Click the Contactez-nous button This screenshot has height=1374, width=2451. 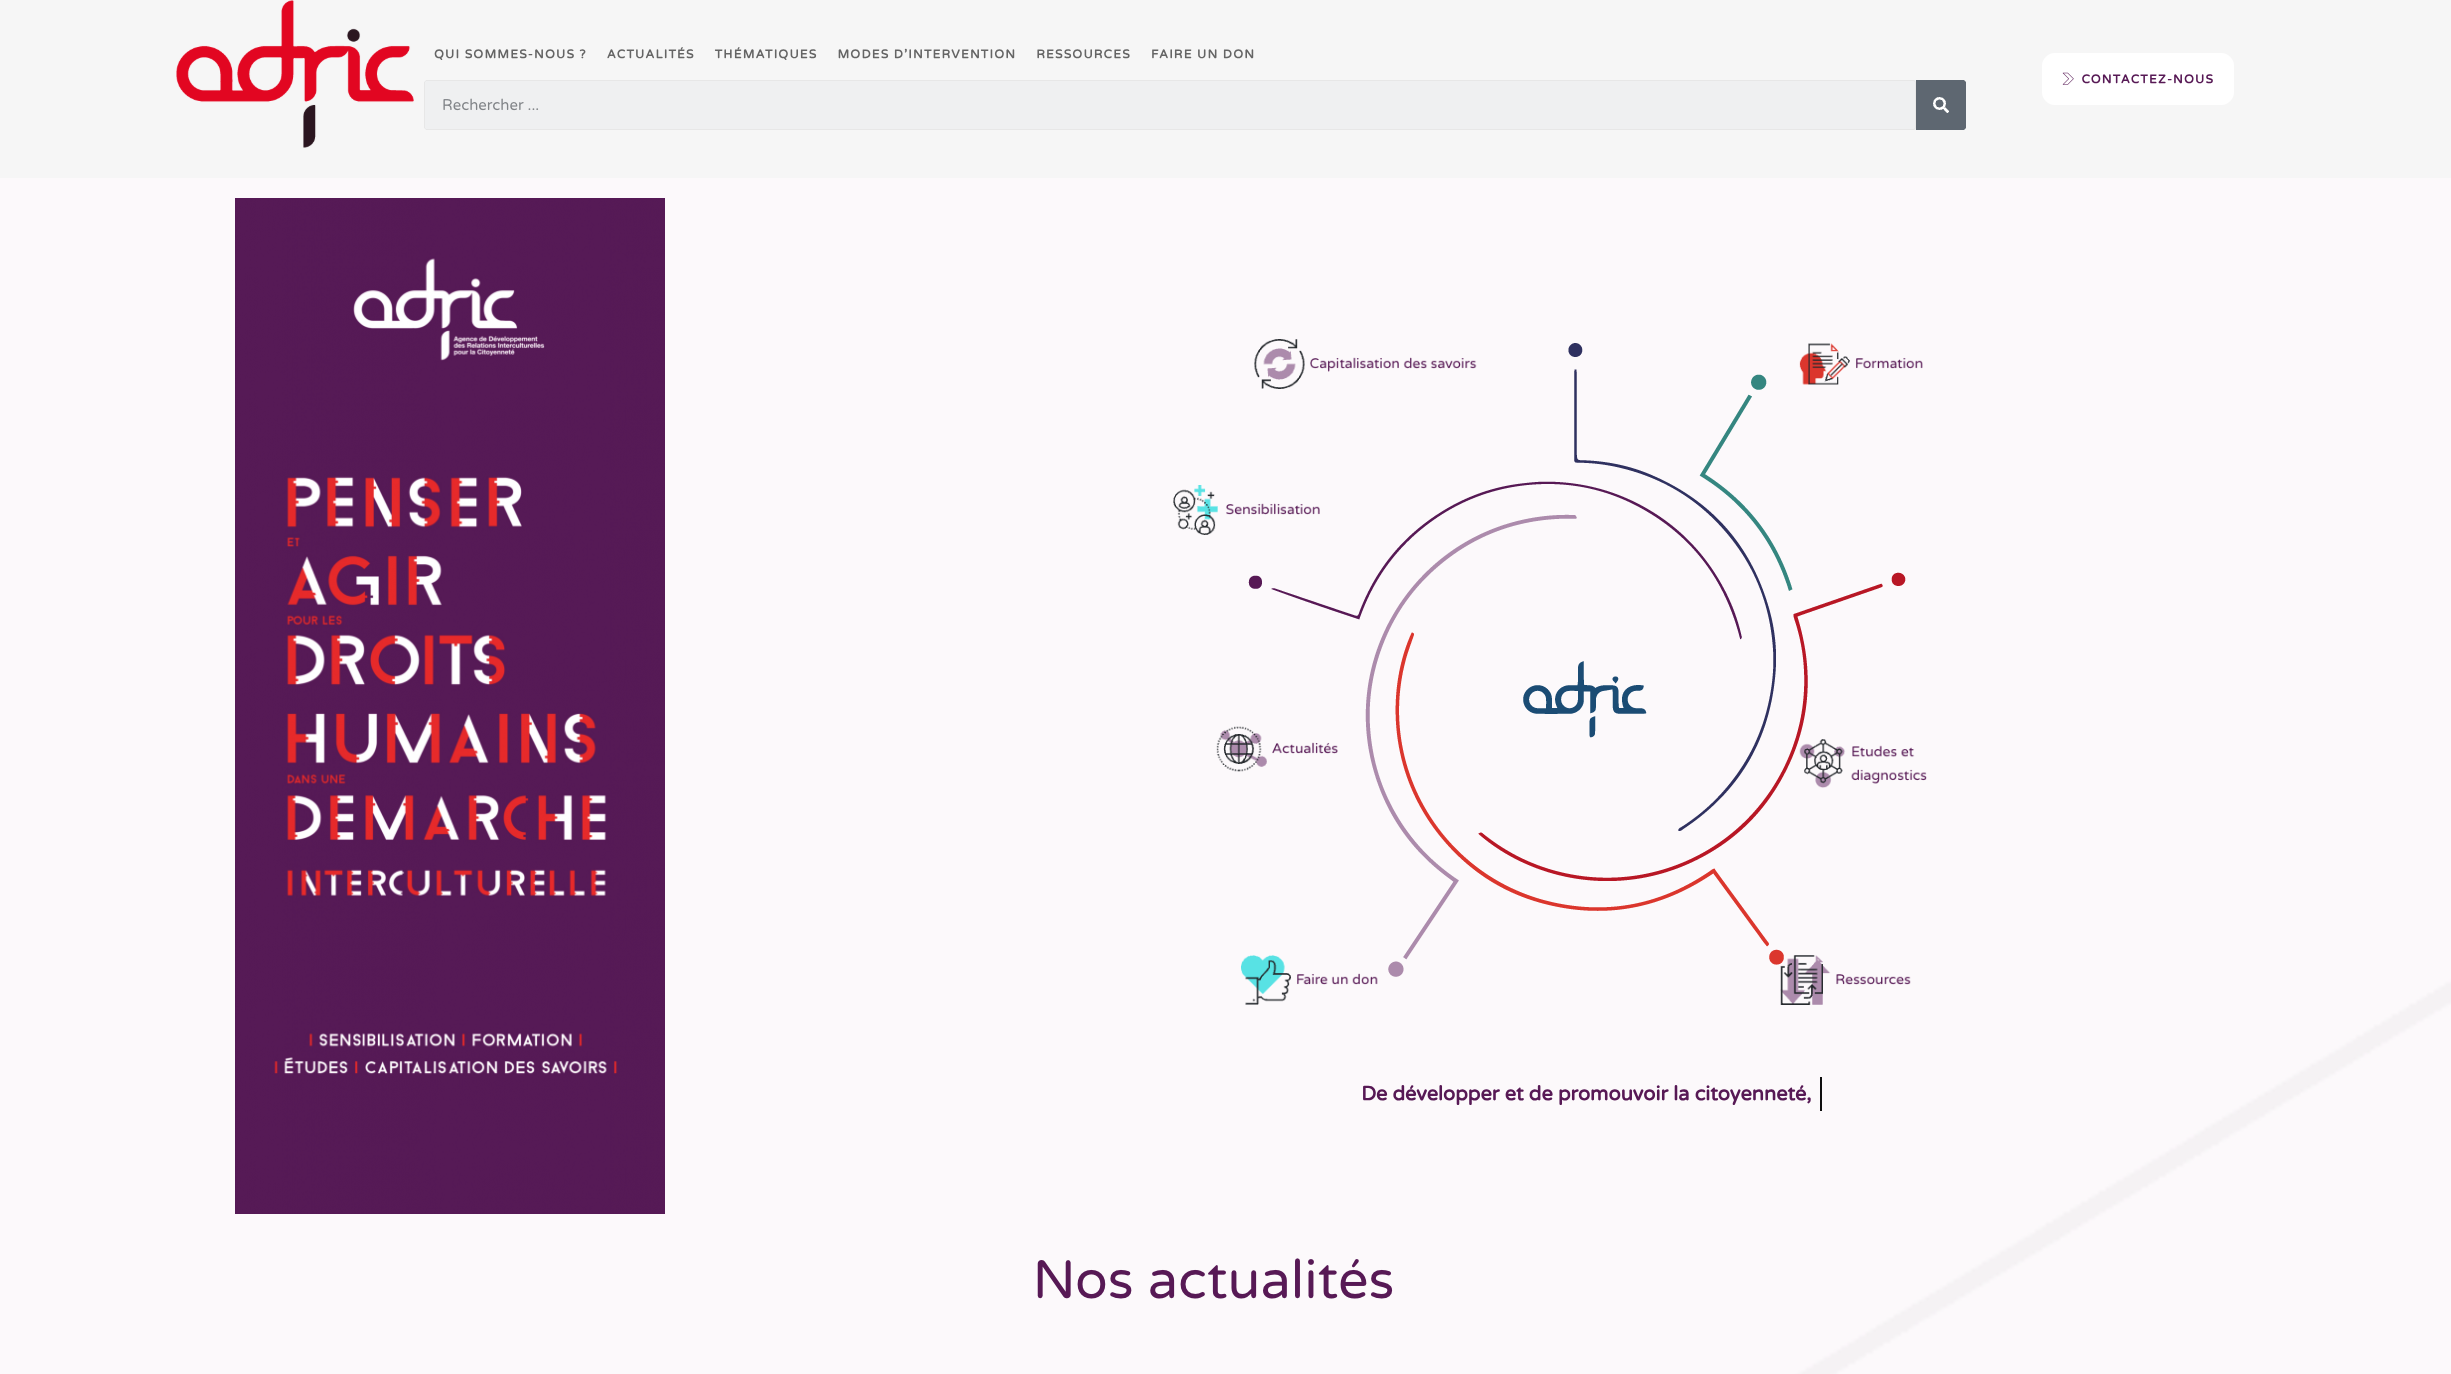[x=2137, y=79]
